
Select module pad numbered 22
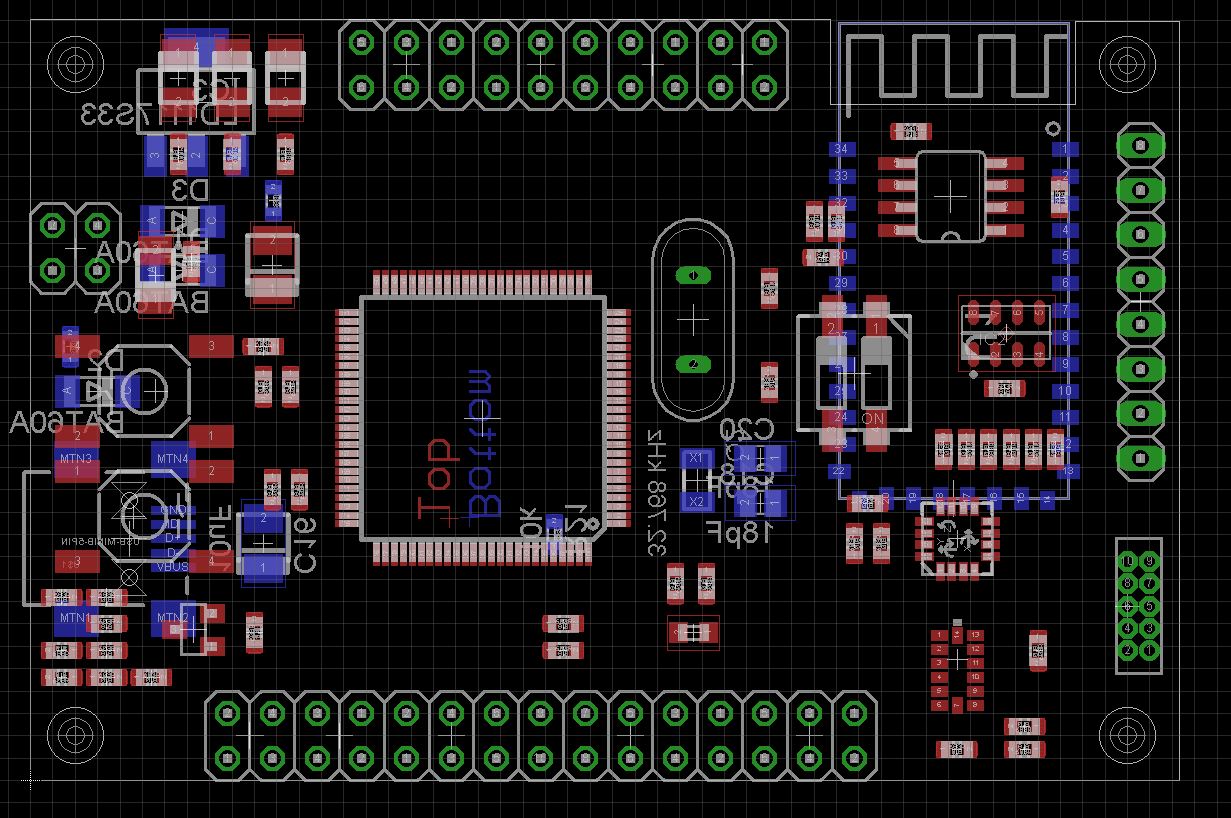click(839, 471)
